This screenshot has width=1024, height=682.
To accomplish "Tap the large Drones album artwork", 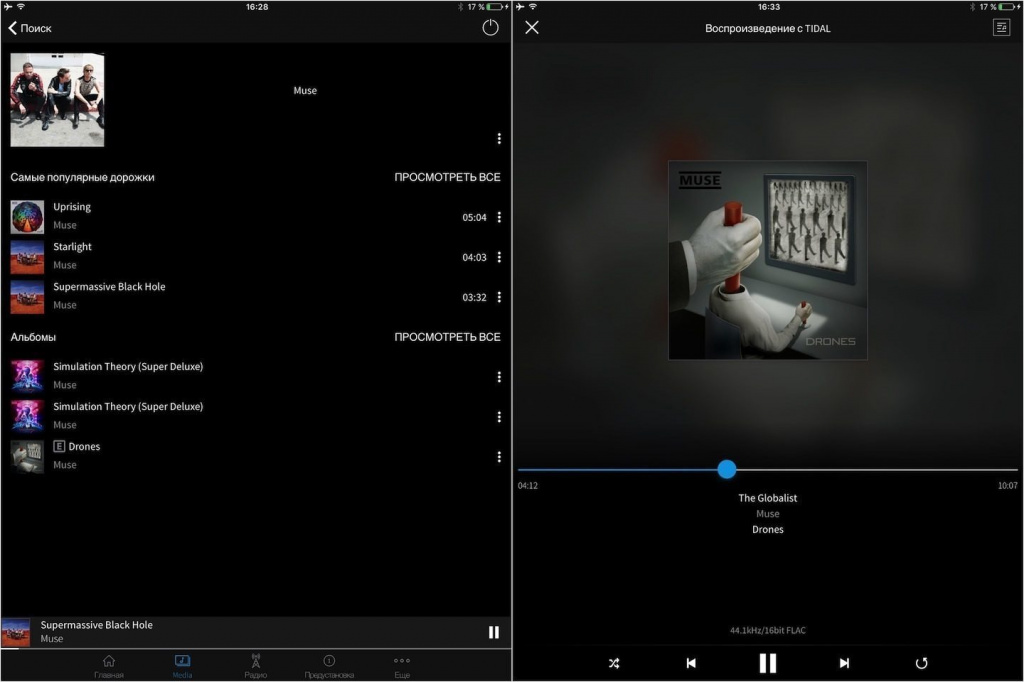I will 768,260.
